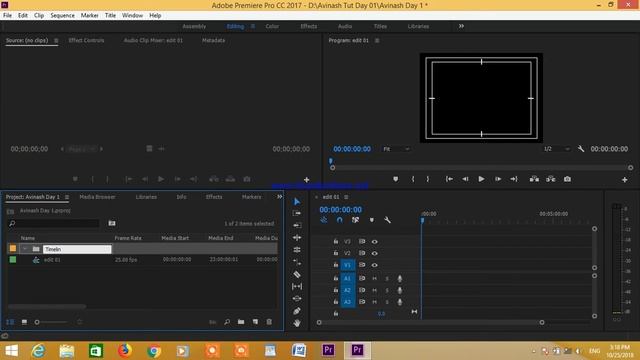
Task: Enable voice-over record on A3 track
Action: (400, 302)
